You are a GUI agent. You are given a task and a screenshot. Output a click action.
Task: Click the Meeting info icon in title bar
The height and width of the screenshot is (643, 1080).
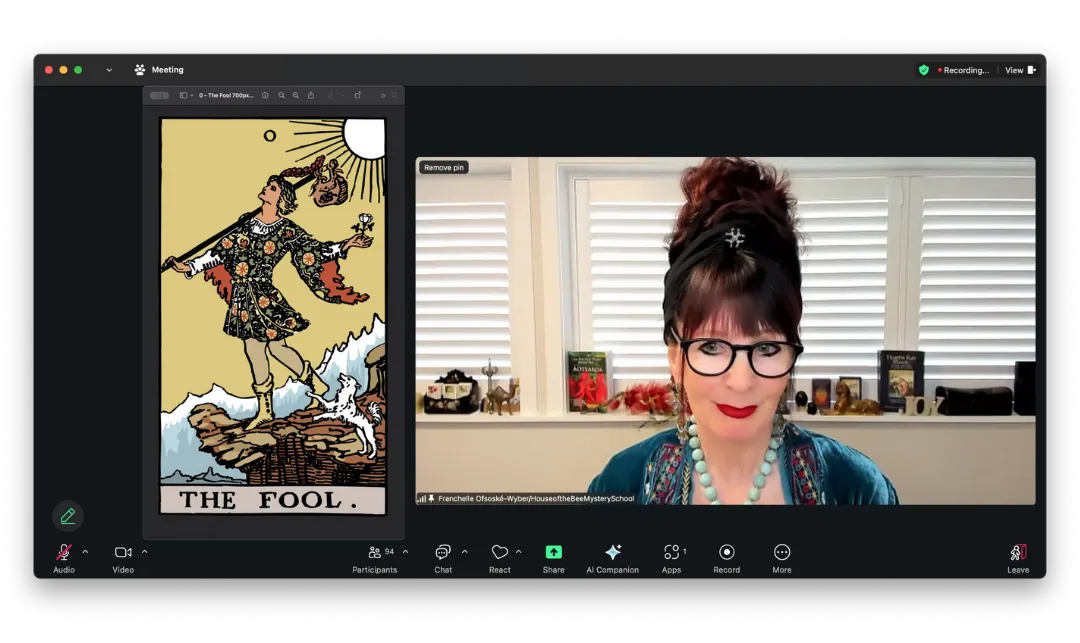pyautogui.click(x=140, y=70)
